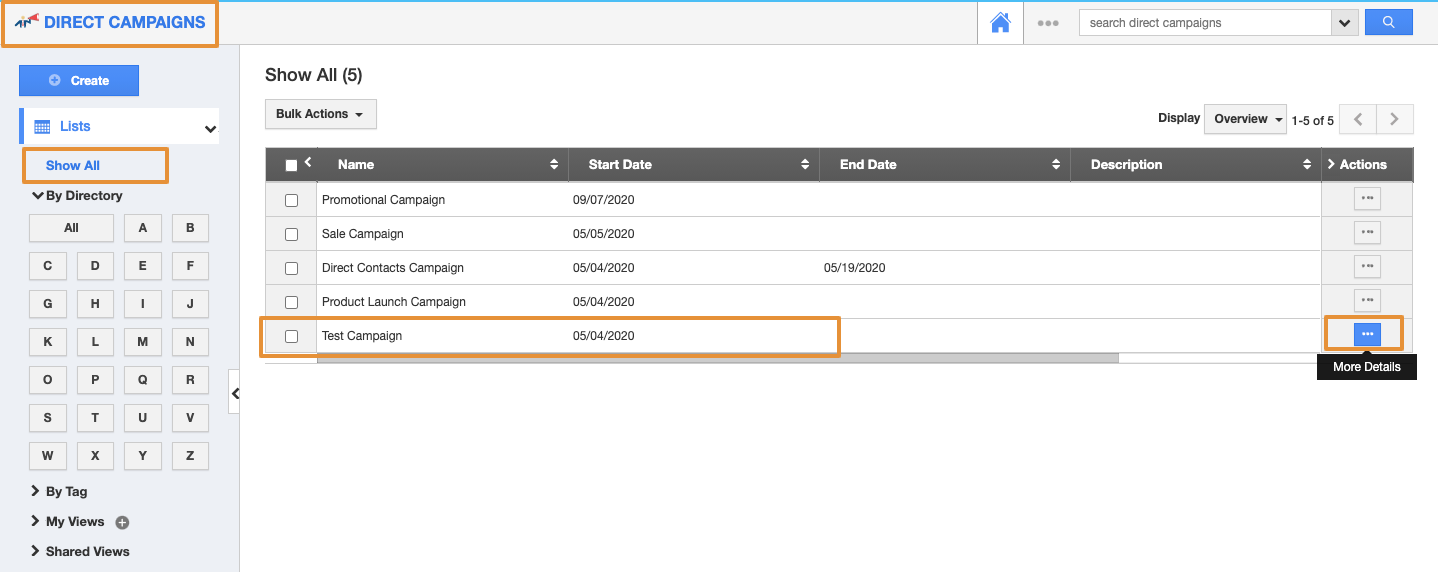The height and width of the screenshot is (572, 1438).
Task: Click the Create button
Action: [79, 81]
